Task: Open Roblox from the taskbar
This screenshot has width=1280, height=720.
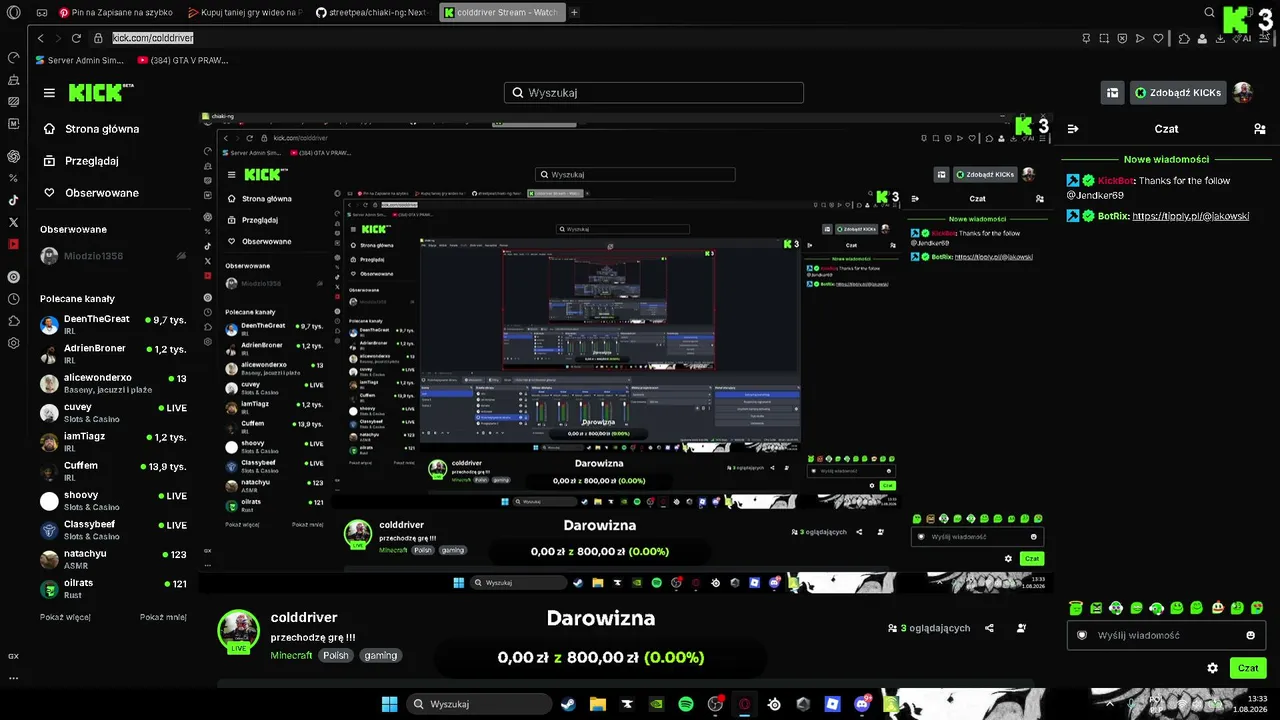Action: tap(832, 704)
